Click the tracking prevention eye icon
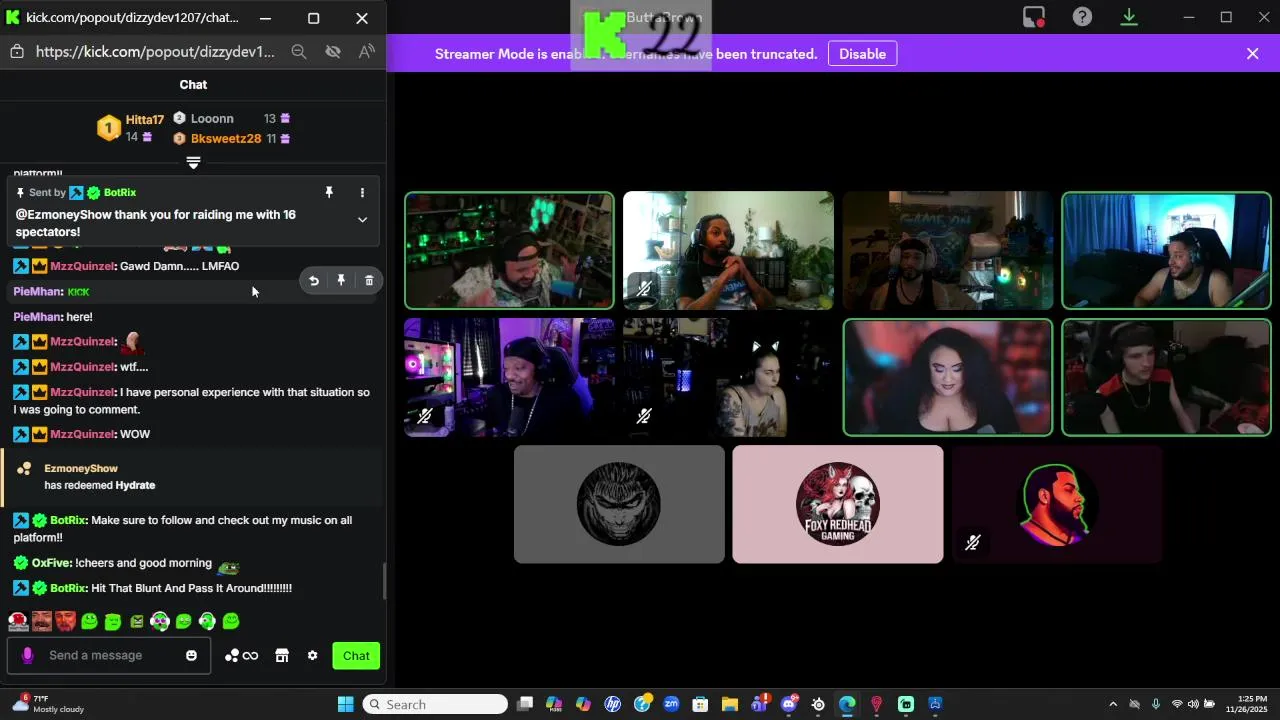The width and height of the screenshot is (1280, 720). point(333,52)
